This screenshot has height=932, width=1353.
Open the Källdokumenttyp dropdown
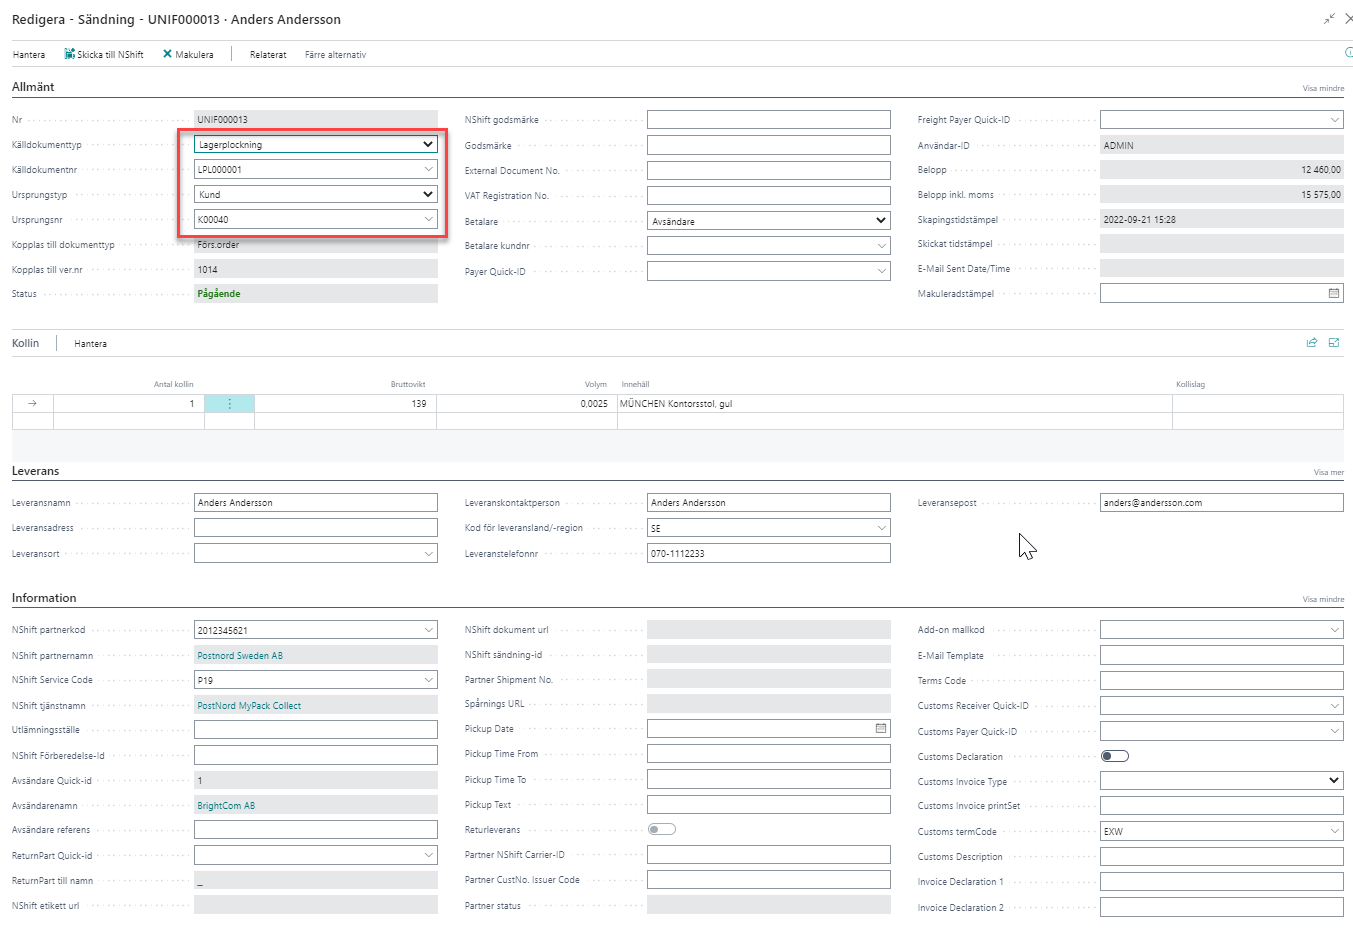point(427,145)
